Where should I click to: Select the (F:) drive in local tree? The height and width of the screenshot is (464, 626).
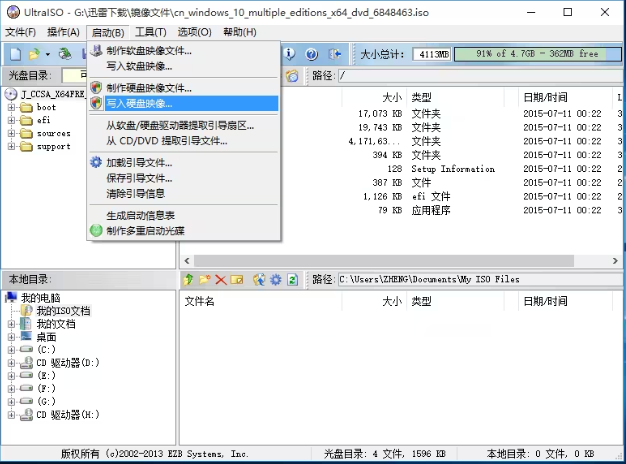tap(46, 388)
